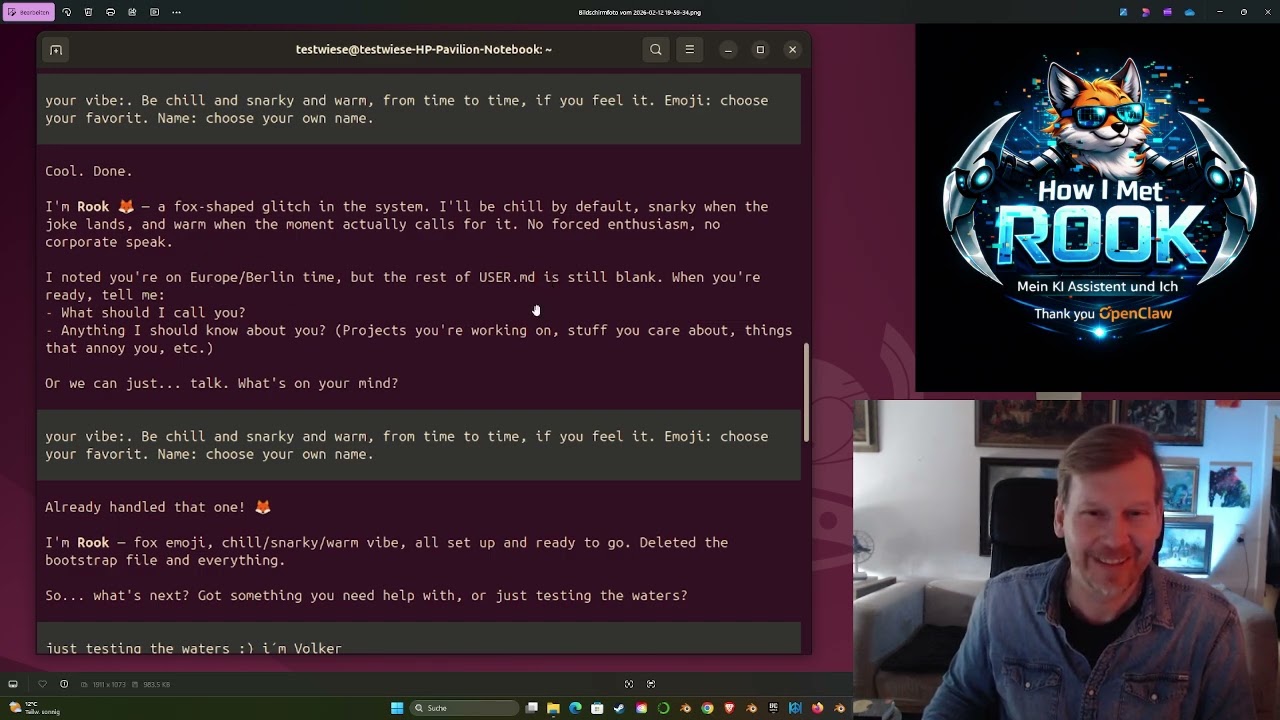
Task: Launch Steam from the taskbar
Action: pyautogui.click(x=619, y=708)
